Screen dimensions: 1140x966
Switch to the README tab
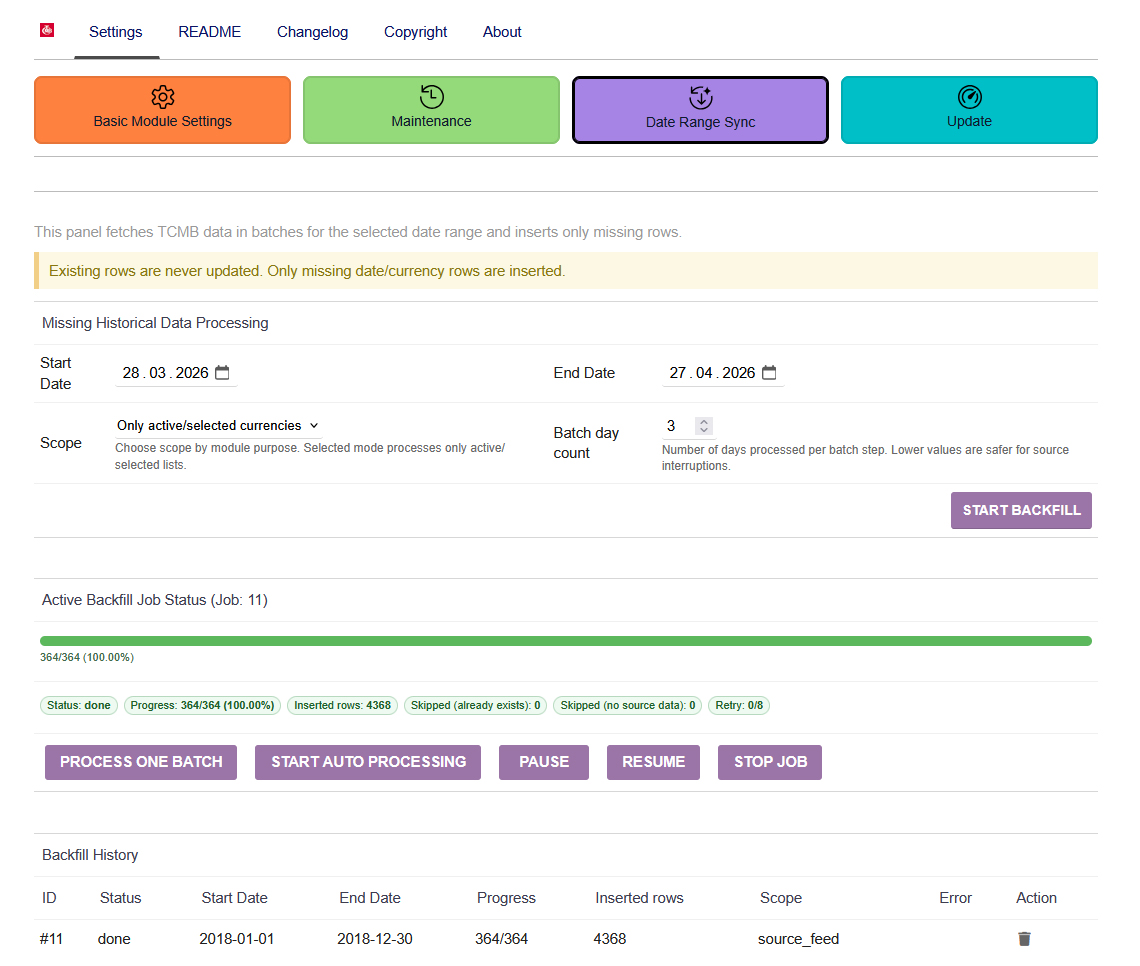(x=209, y=32)
